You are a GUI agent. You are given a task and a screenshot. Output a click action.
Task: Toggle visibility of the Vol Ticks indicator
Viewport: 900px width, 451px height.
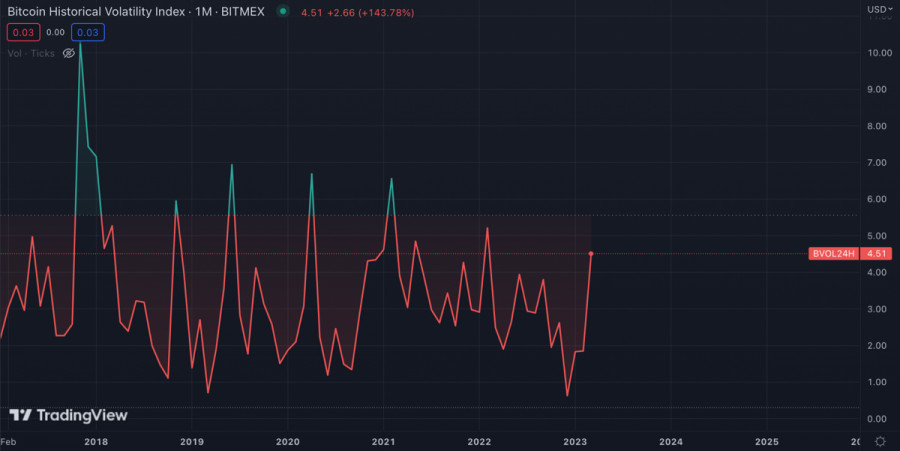point(69,53)
